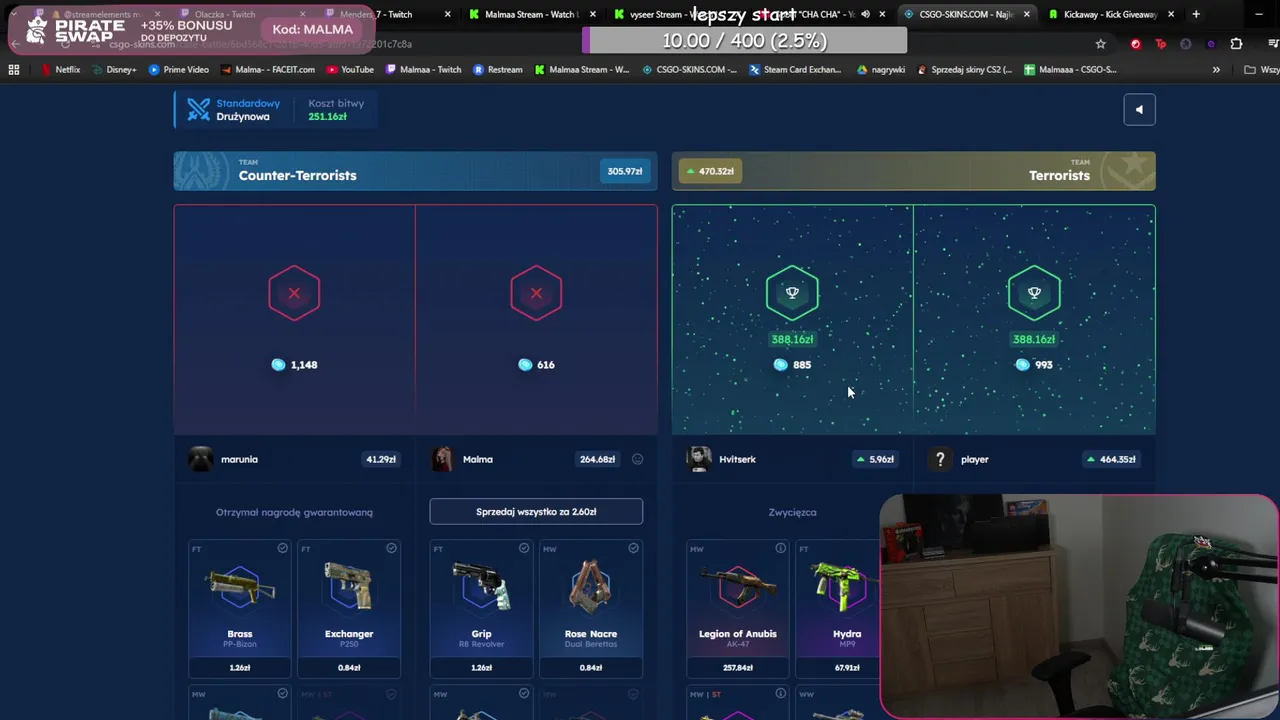Viewport: 1280px width, 720px height.
Task: Open Prime Video bookmark
Action: click(x=178, y=70)
